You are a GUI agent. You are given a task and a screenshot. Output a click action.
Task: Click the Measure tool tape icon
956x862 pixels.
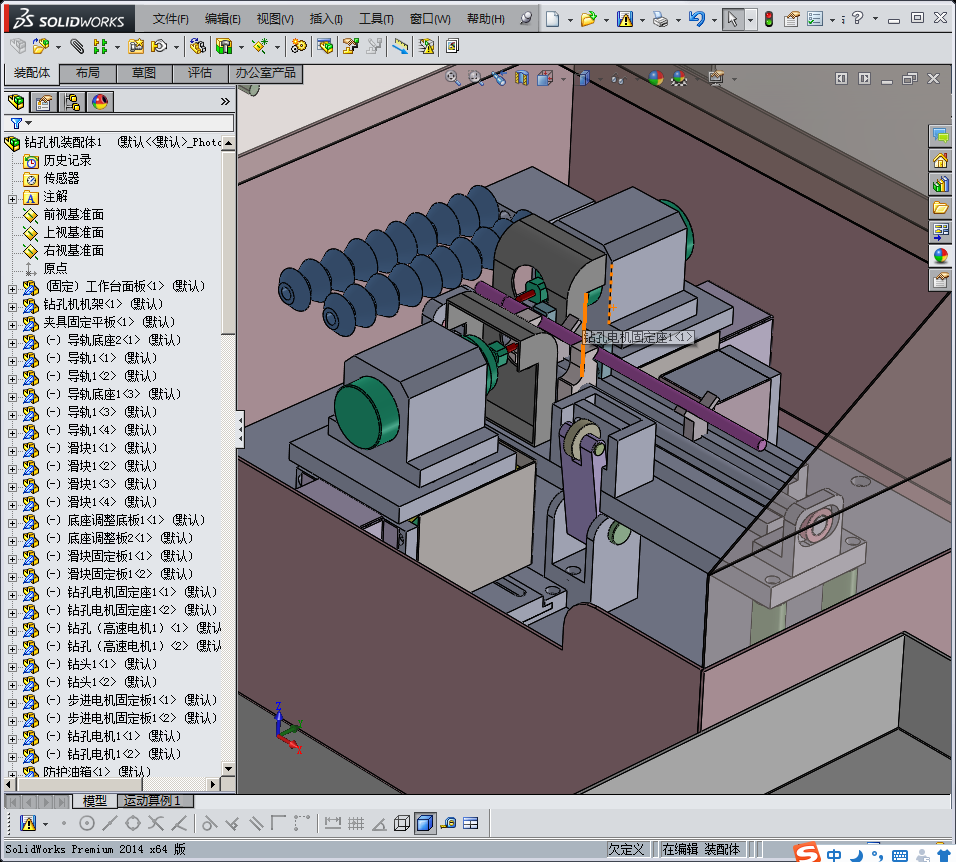click(448, 824)
